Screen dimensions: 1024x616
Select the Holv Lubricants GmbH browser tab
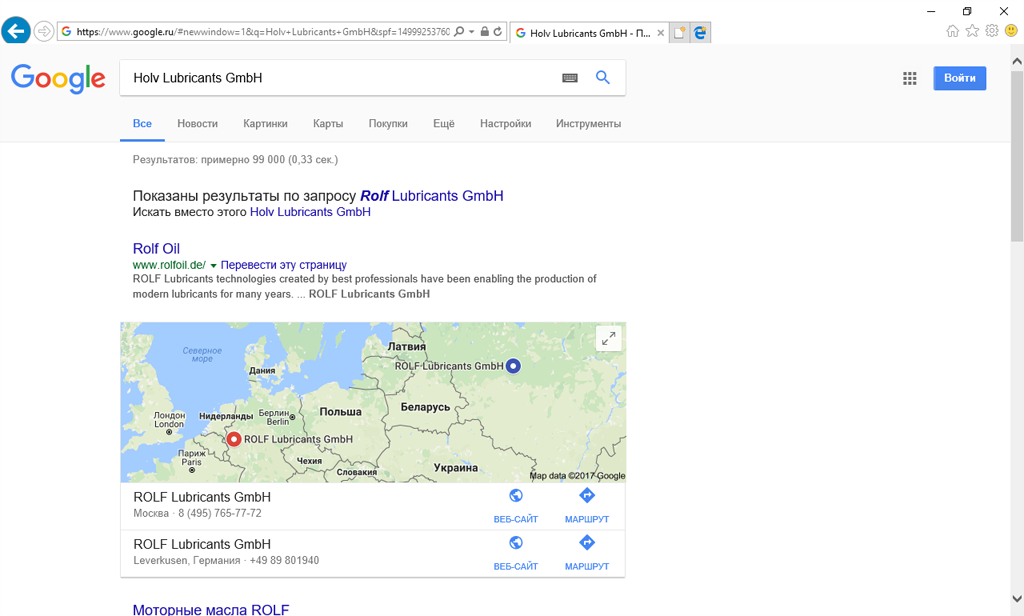coord(589,33)
